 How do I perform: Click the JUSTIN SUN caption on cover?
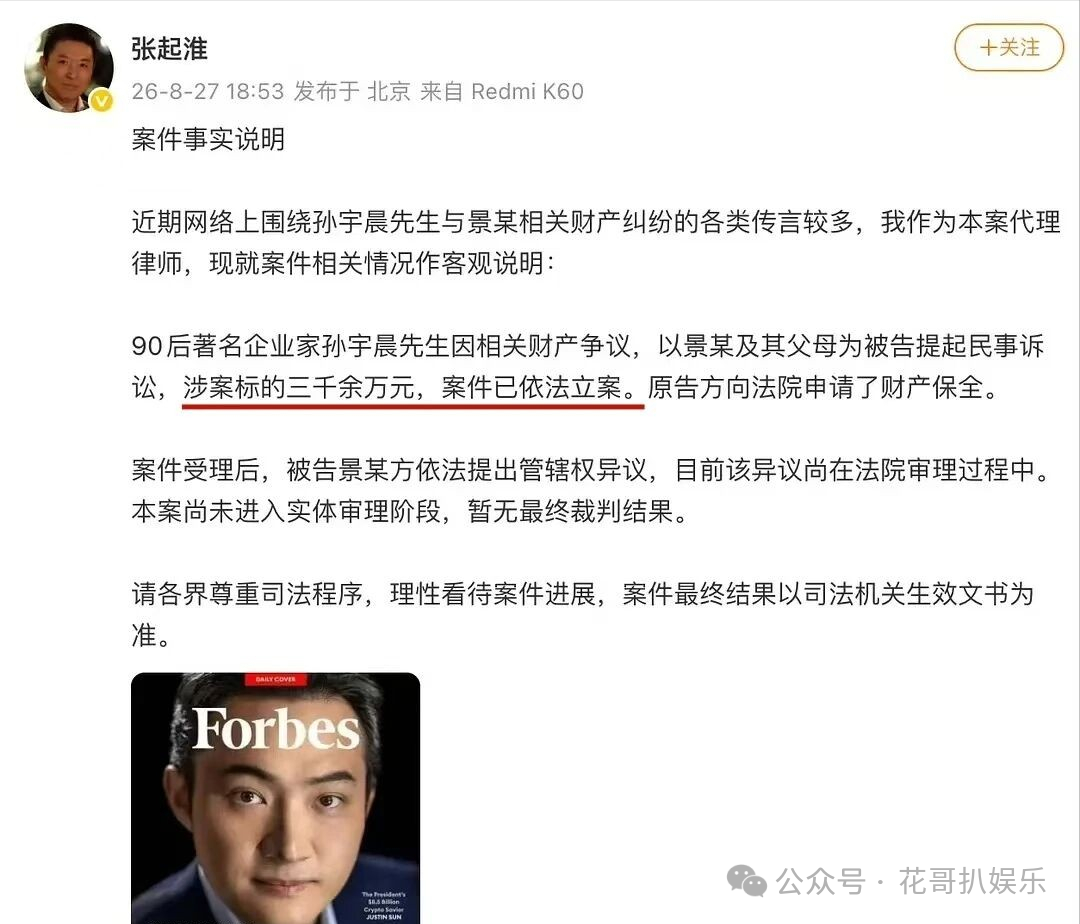(384, 917)
